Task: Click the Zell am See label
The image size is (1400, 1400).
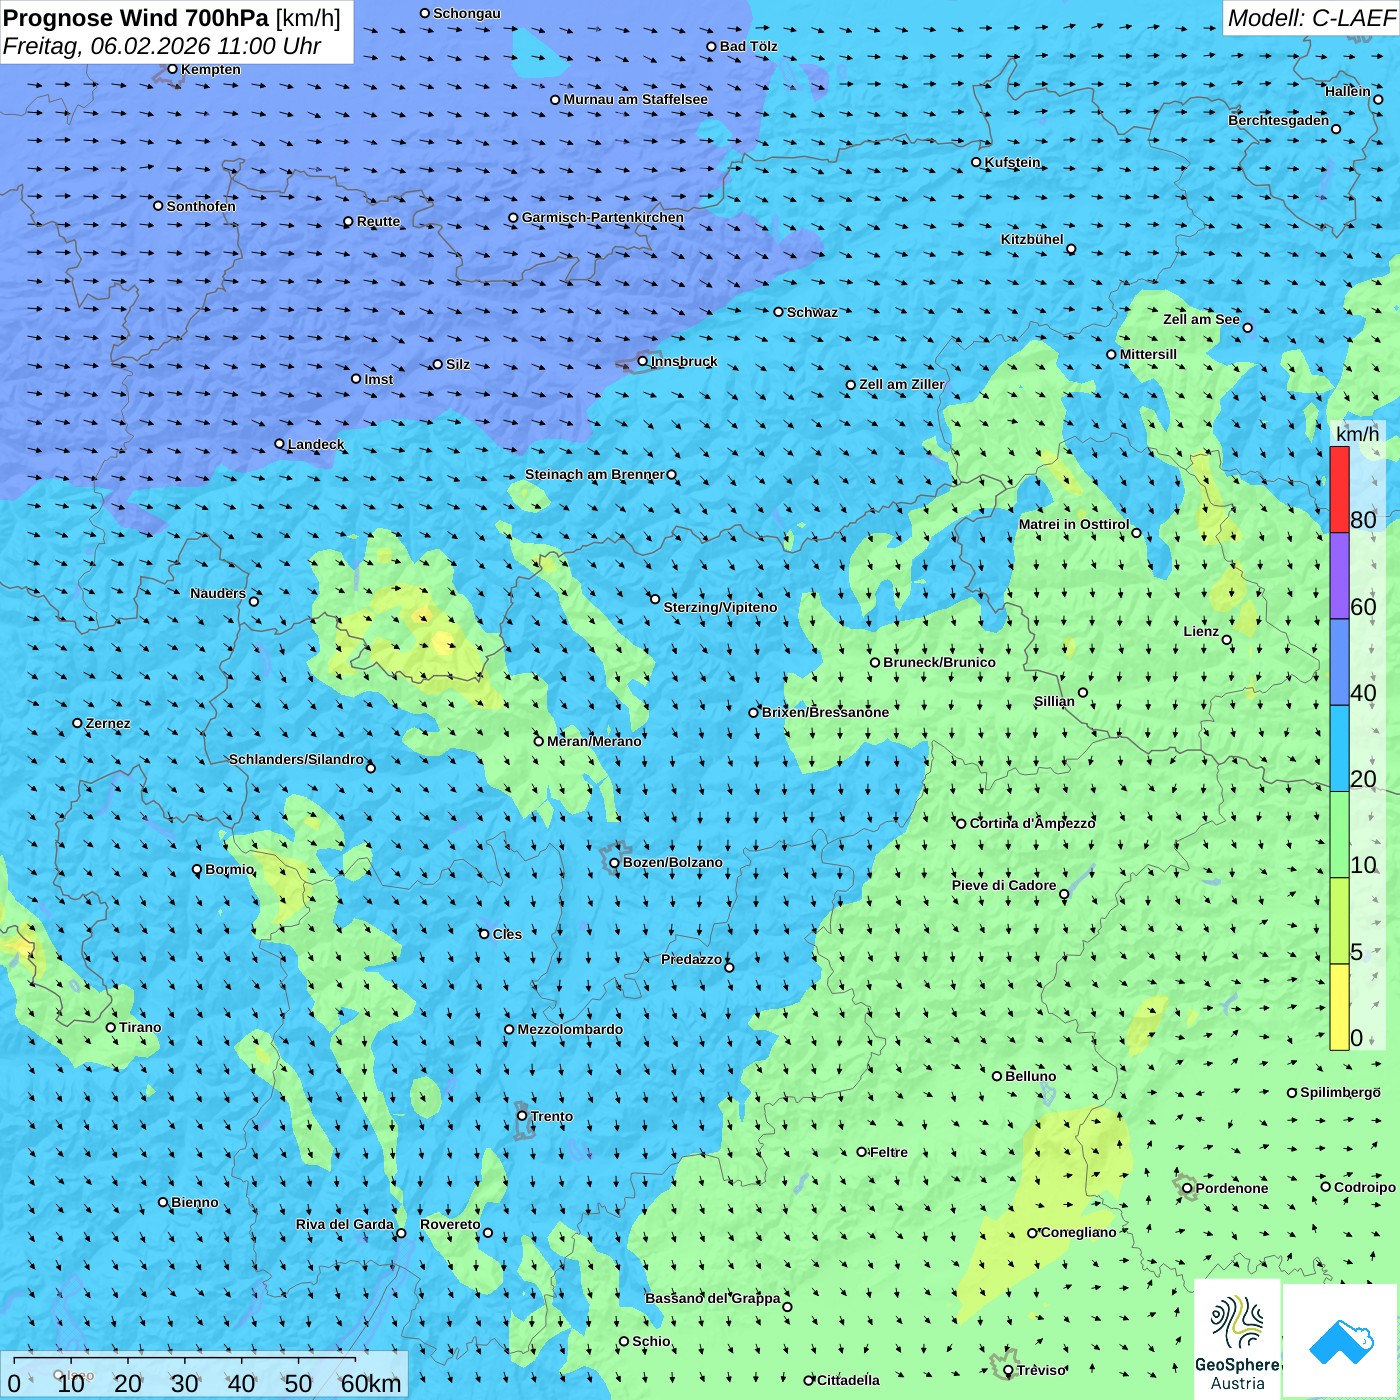Action: click(1201, 319)
